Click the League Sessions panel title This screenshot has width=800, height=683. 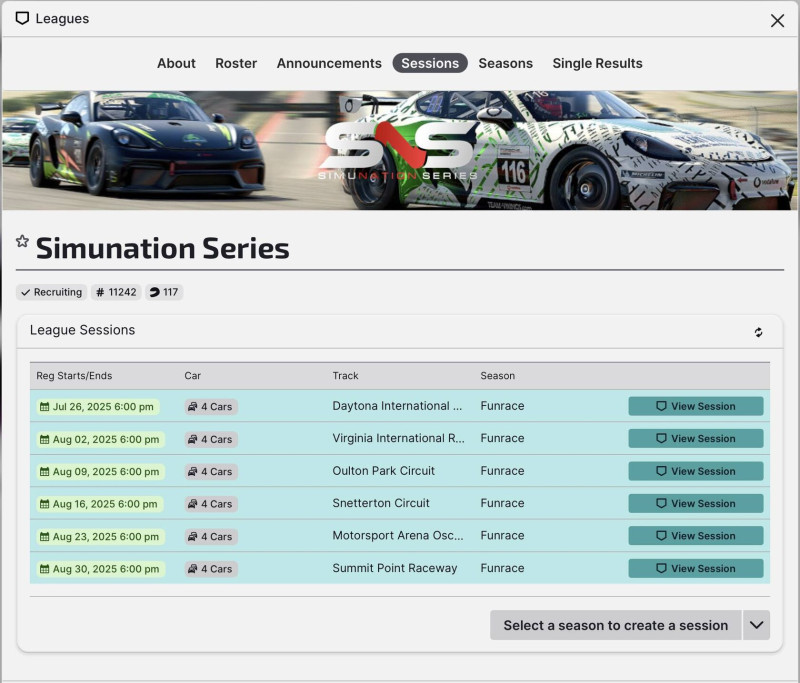[82, 330]
